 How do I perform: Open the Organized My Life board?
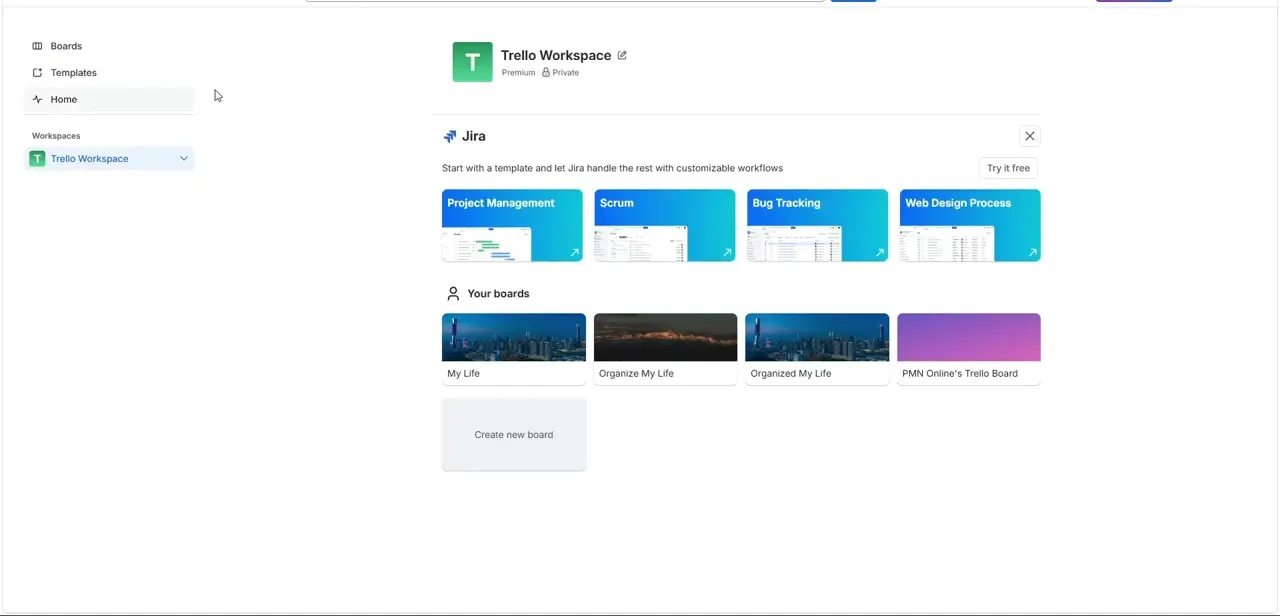pos(817,349)
